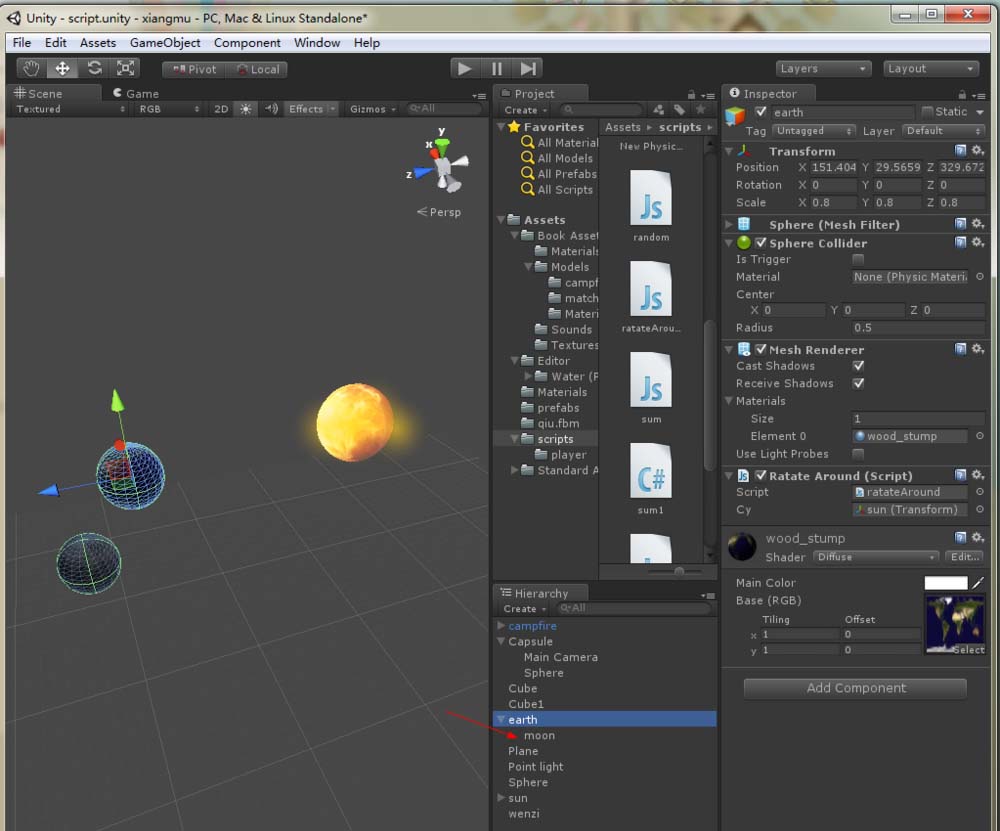Open the Textured draw mode dropdown
Viewport: 1000px width, 831px height.
point(70,109)
